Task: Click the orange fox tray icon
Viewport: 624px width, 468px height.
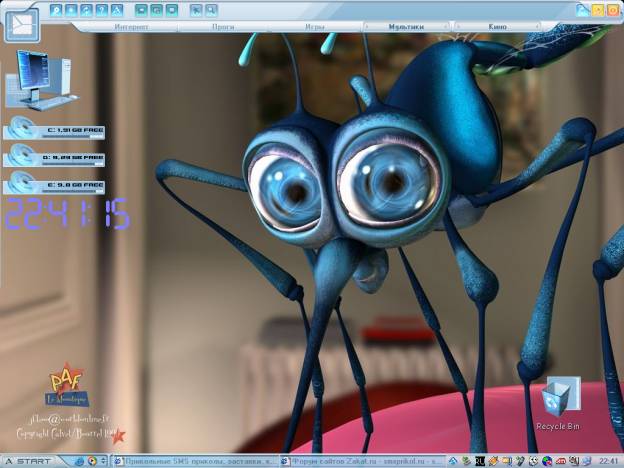Action: (493, 461)
